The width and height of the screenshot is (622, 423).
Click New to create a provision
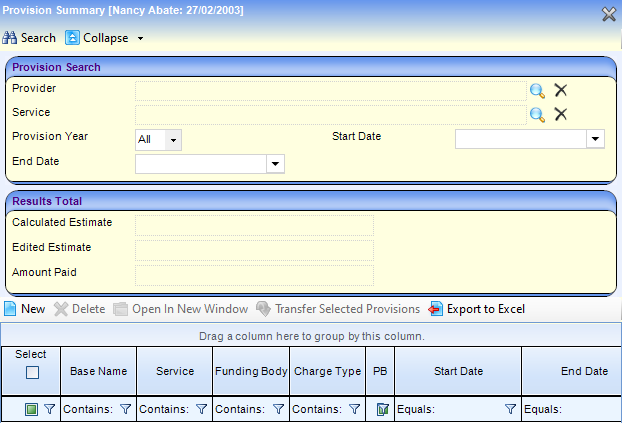point(24,309)
